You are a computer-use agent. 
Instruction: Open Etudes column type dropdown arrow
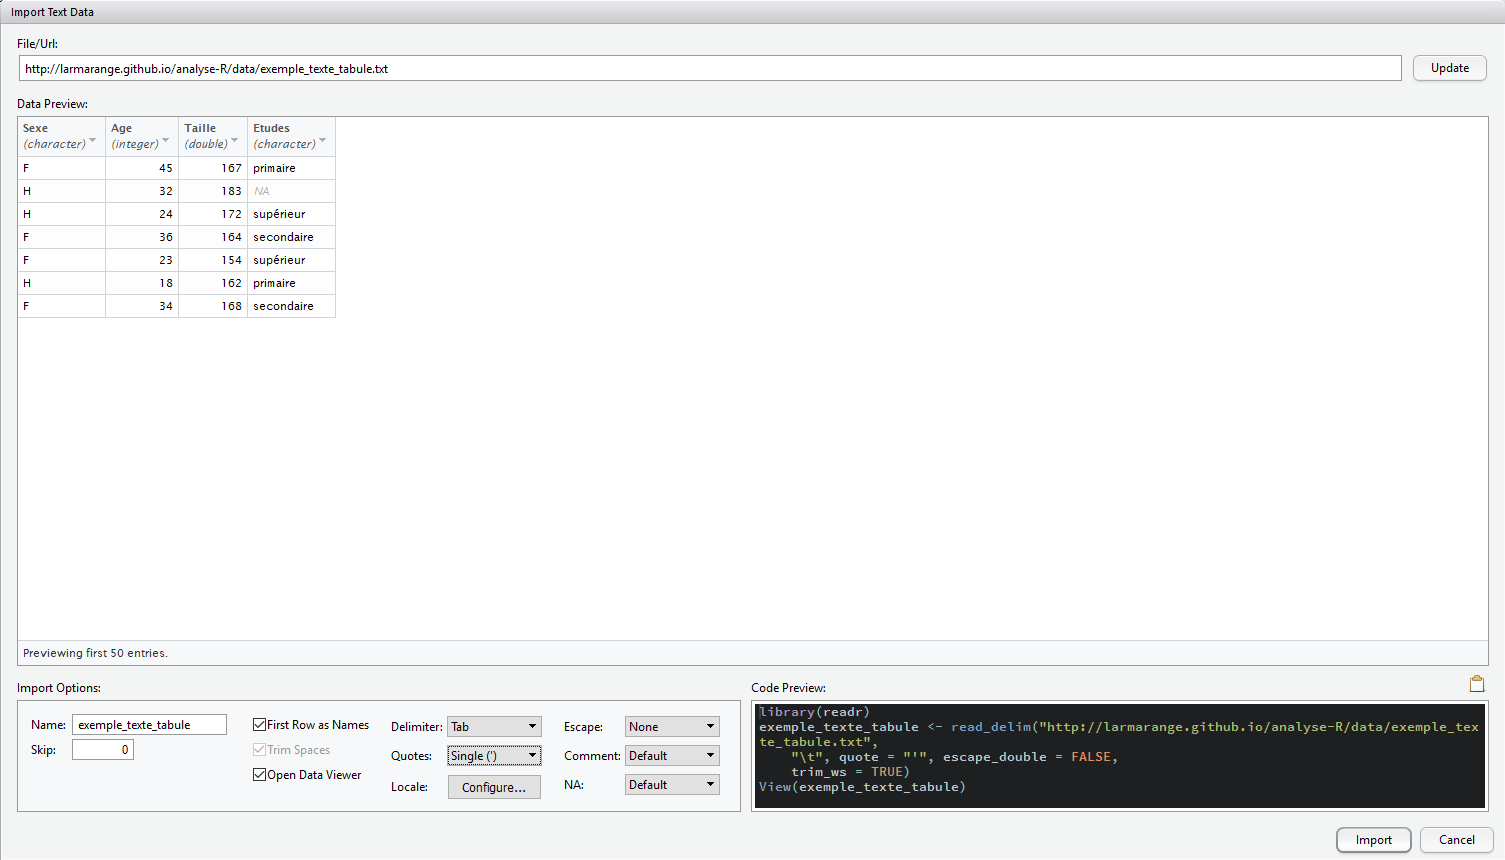click(323, 141)
